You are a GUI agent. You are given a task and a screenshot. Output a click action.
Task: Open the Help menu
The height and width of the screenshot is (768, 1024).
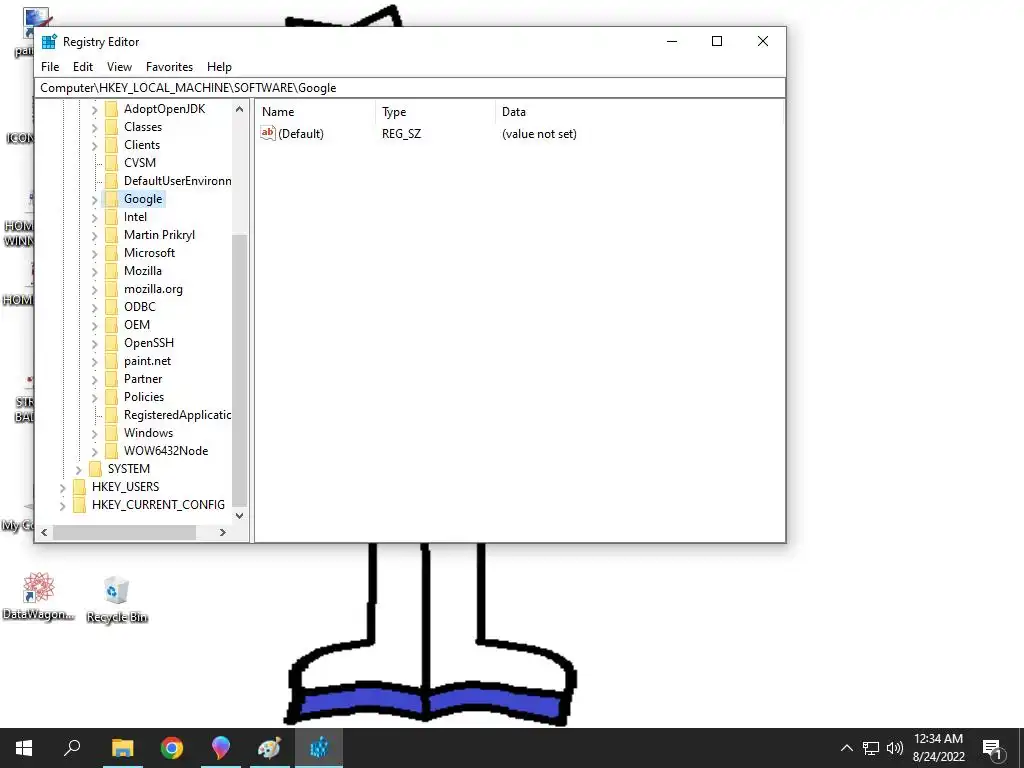point(219,67)
